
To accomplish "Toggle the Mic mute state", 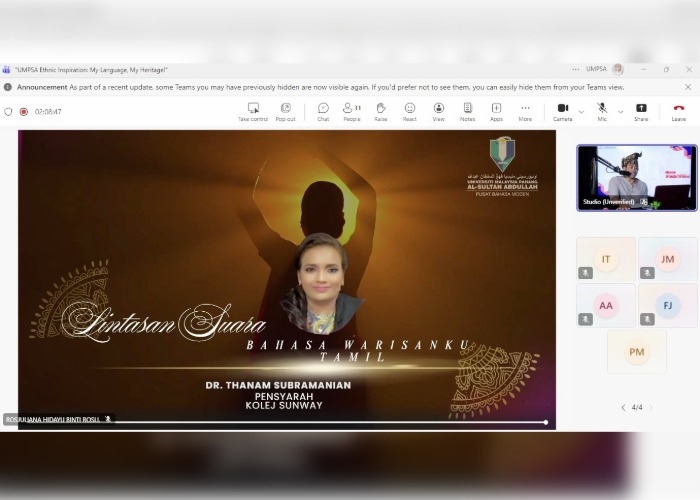I will coord(602,111).
